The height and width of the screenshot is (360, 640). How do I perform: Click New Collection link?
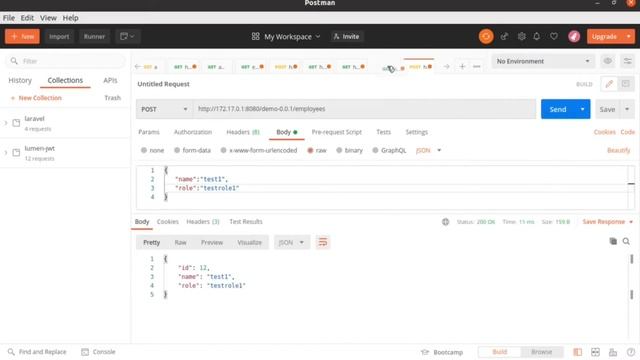[36, 98]
